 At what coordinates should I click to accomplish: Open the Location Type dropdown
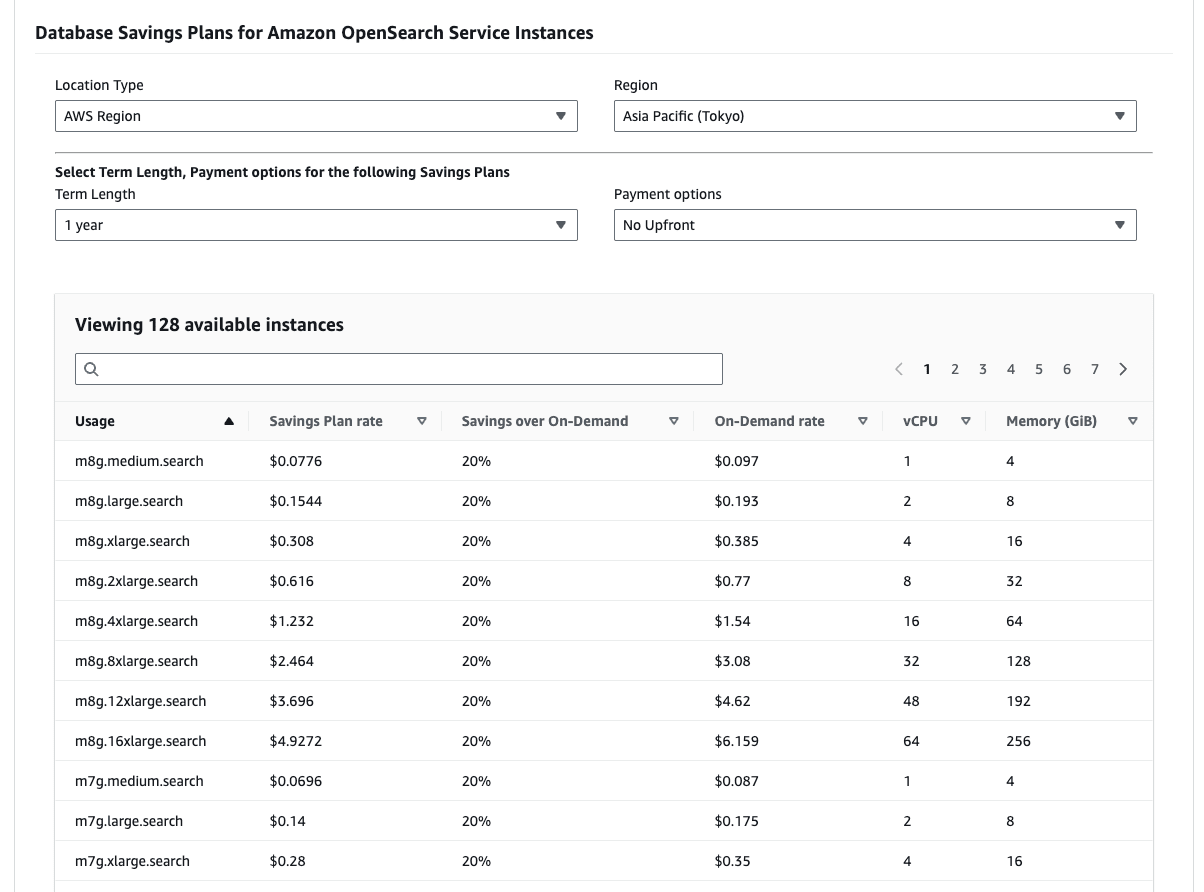coord(316,116)
